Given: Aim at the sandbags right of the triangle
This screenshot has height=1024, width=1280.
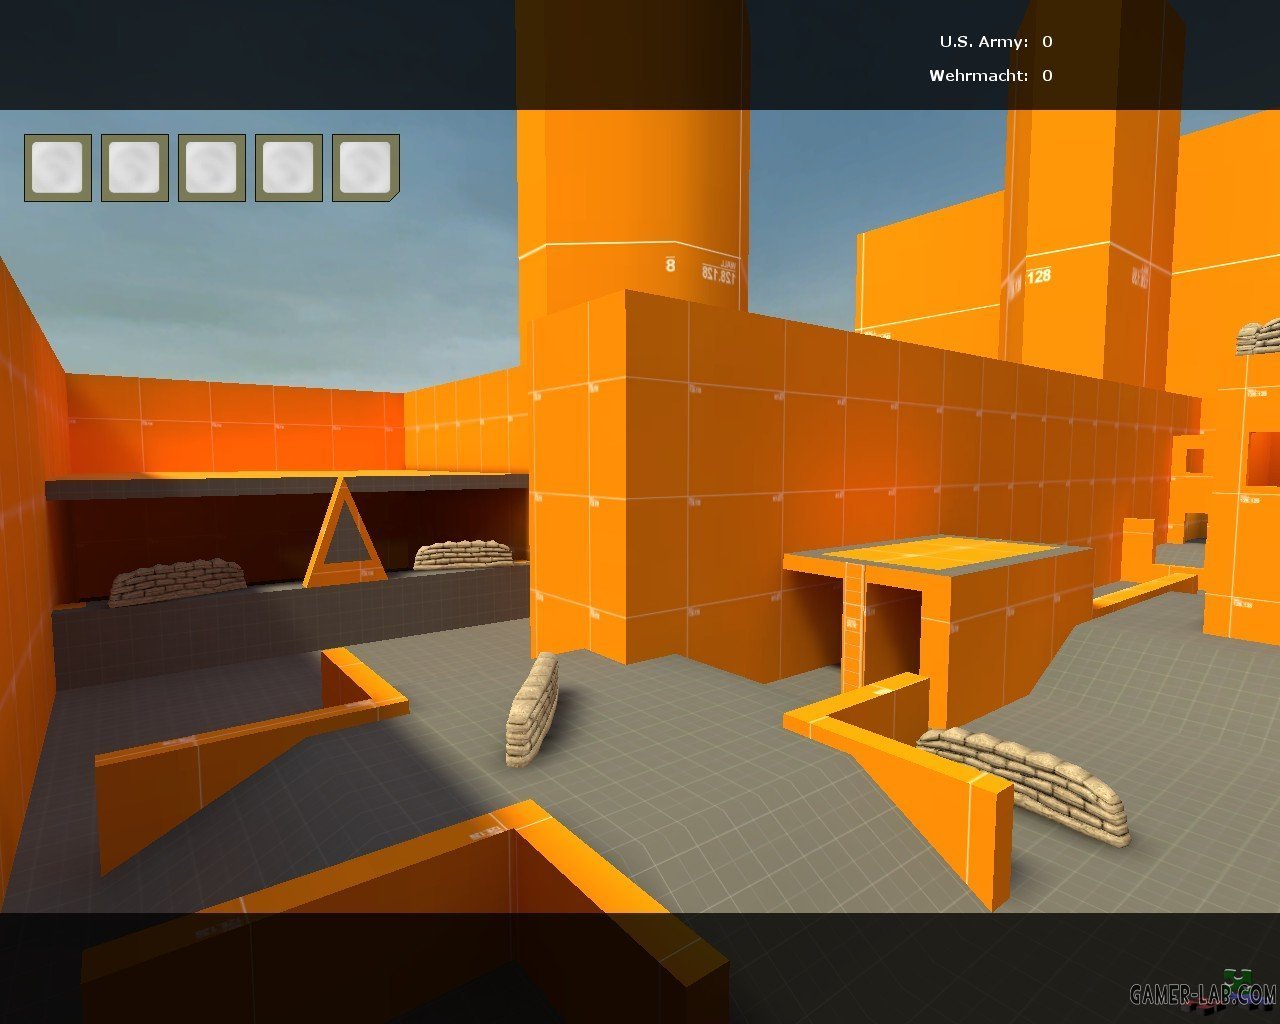Looking at the screenshot, I should point(463,553).
